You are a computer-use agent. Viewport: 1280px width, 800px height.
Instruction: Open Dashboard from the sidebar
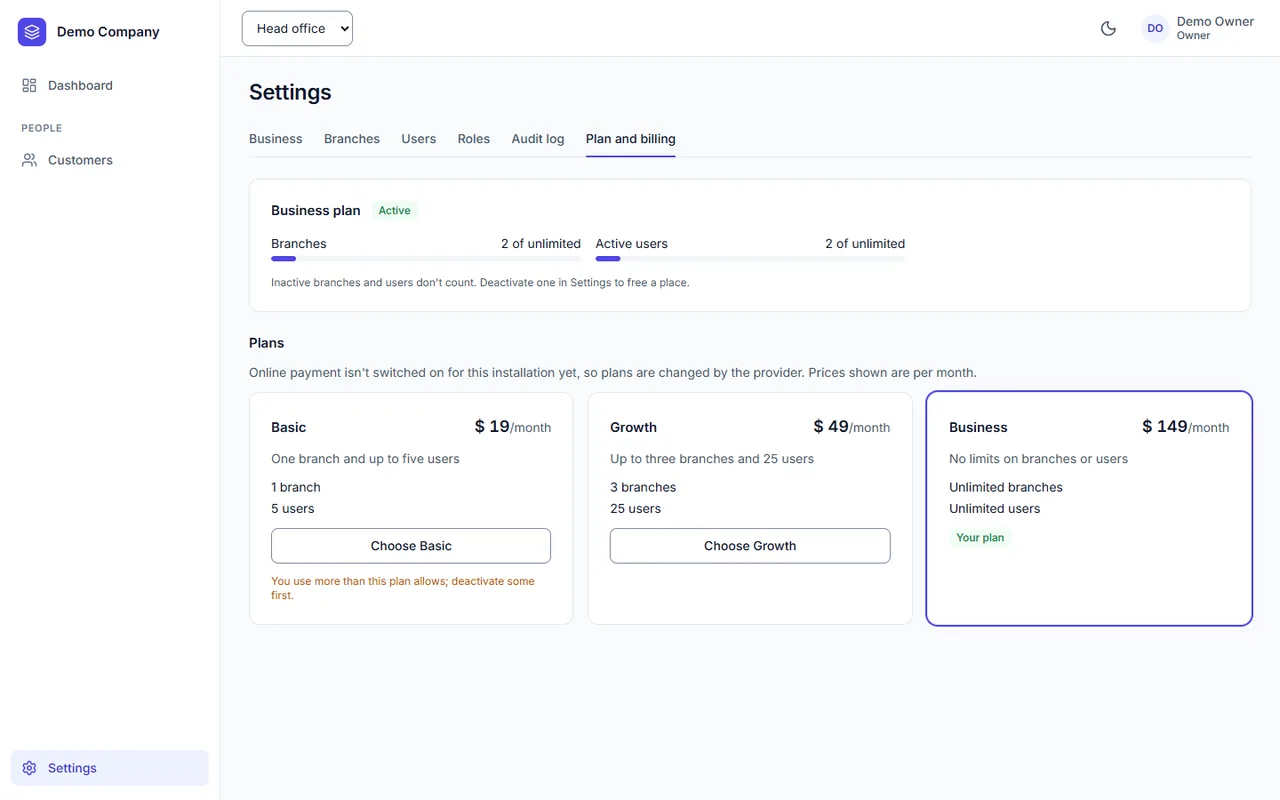pos(110,86)
